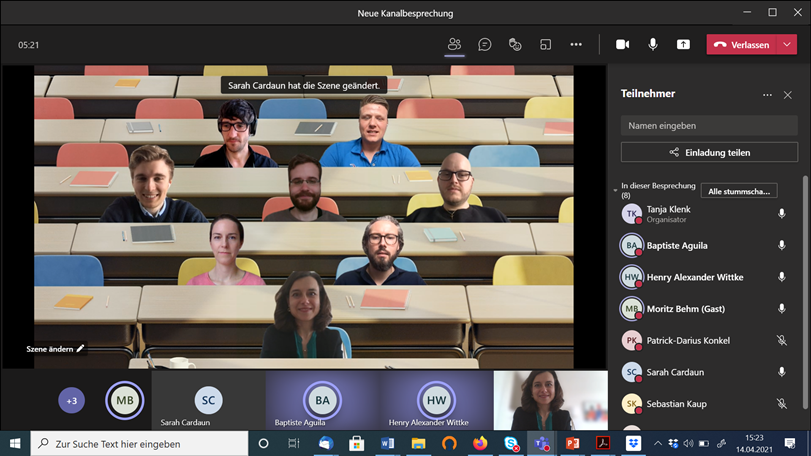The image size is (811, 456).
Task: Open the meeting chat icon
Action: pyautogui.click(x=485, y=44)
